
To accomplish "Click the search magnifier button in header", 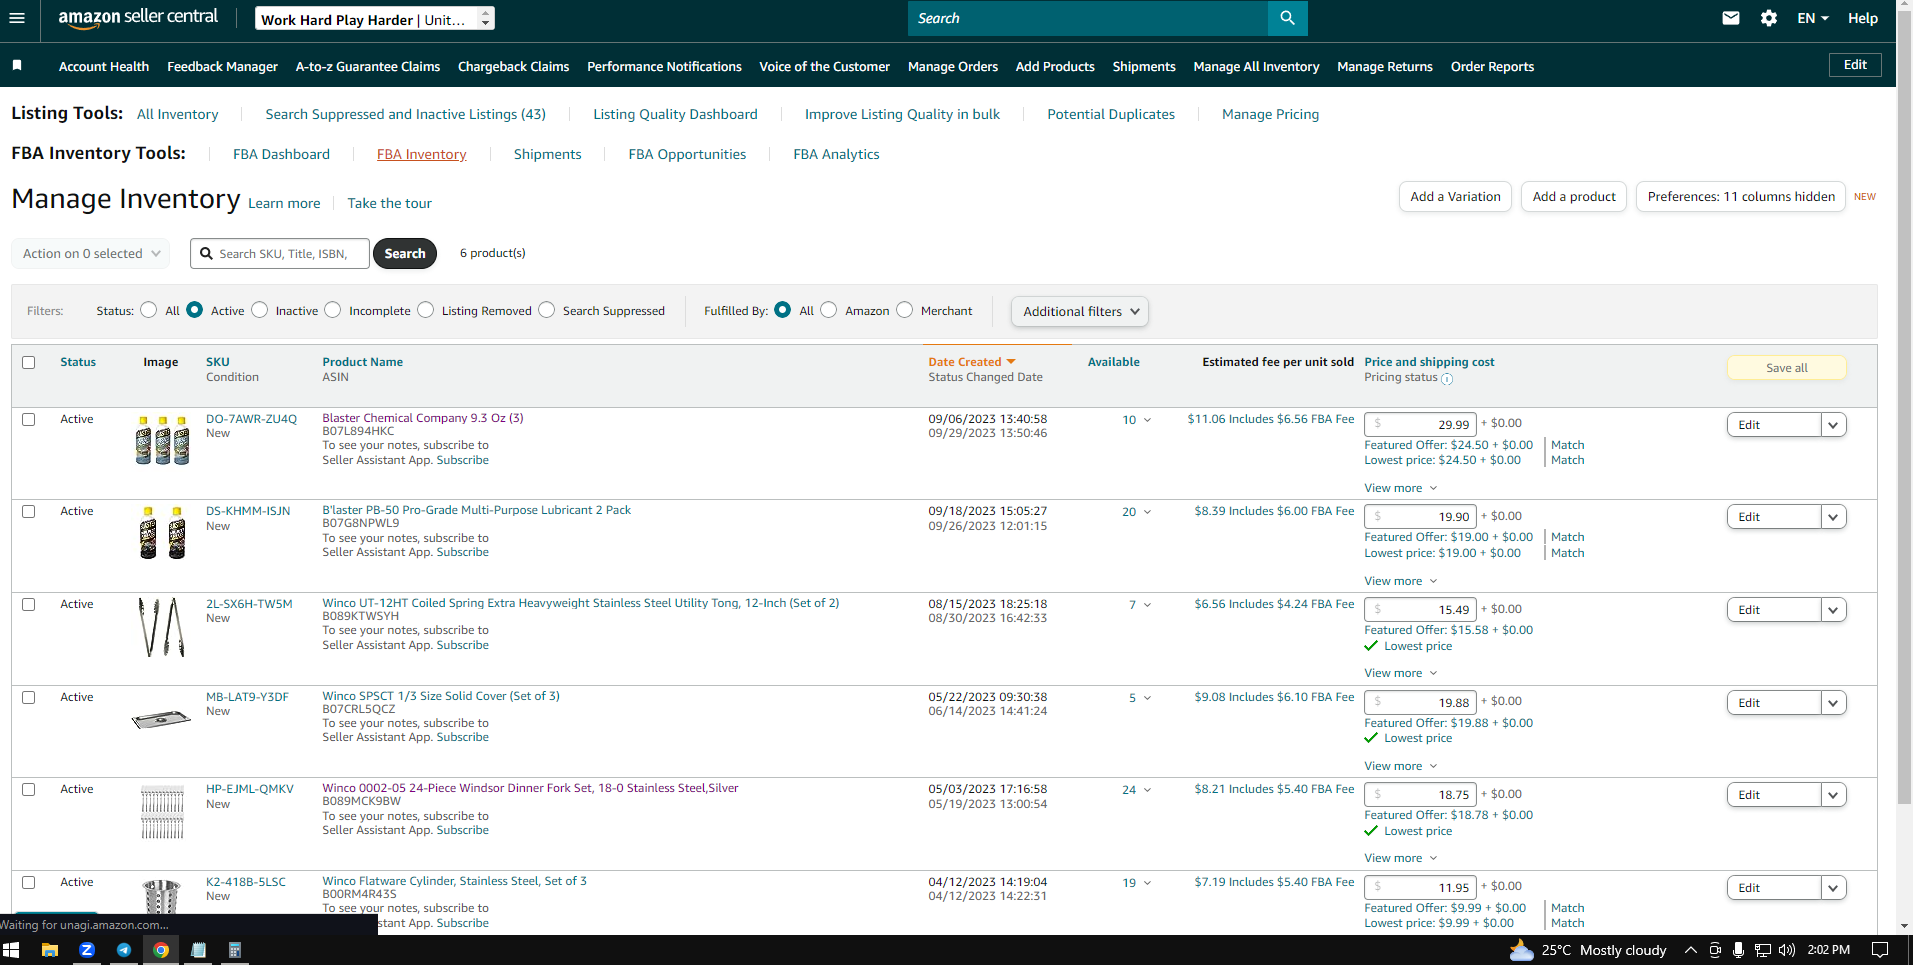I will [x=1287, y=18].
